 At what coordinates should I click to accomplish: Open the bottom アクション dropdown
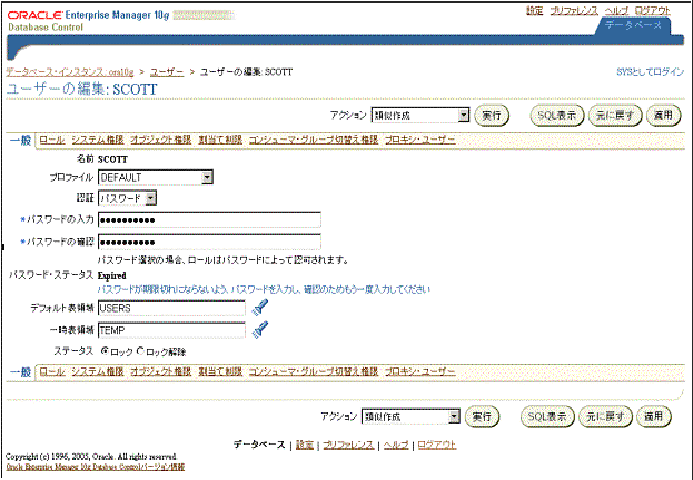(411, 416)
